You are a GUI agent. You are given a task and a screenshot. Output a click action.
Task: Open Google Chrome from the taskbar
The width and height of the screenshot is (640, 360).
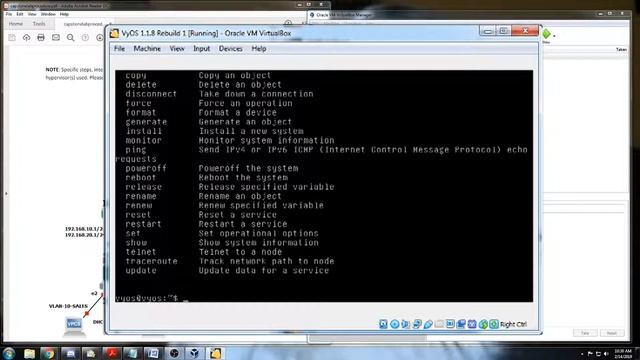coord(49,353)
